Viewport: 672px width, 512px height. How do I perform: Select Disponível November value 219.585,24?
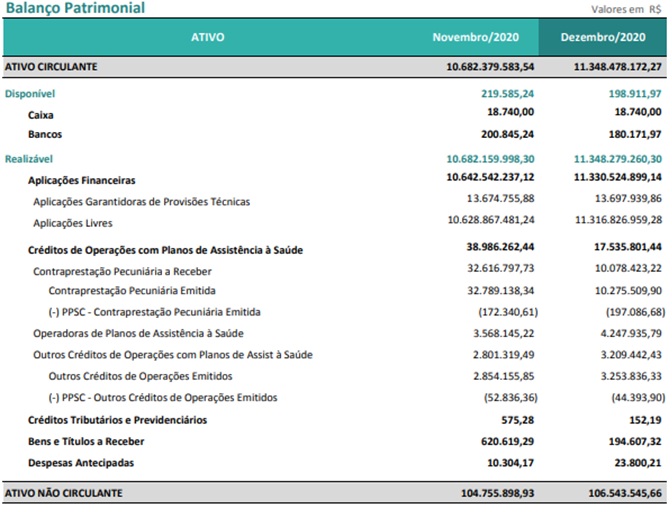click(507, 93)
